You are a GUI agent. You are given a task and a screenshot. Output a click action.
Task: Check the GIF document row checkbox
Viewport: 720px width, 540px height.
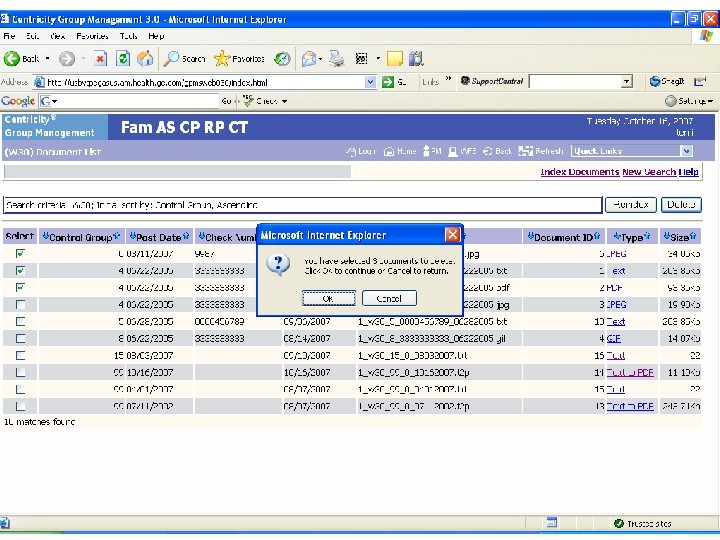[x=20, y=338]
